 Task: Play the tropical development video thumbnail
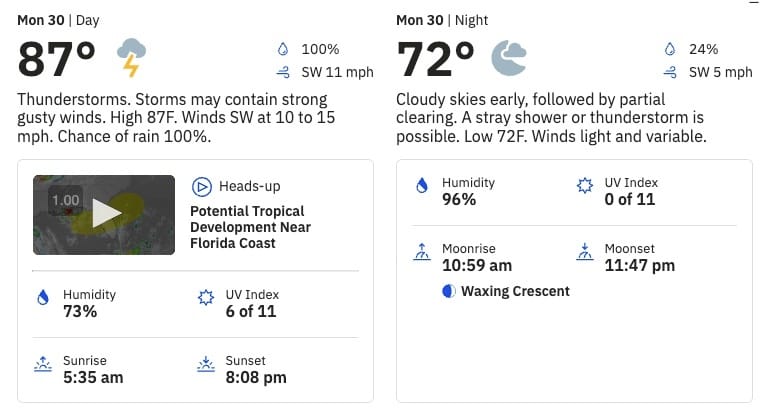[104, 215]
